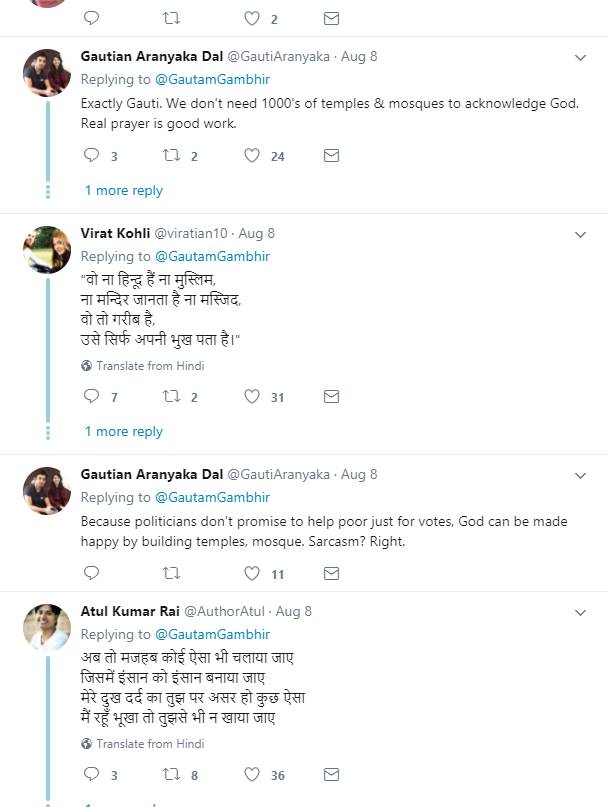Reply to Virat Kohli's Hindi tweet

click(x=91, y=397)
